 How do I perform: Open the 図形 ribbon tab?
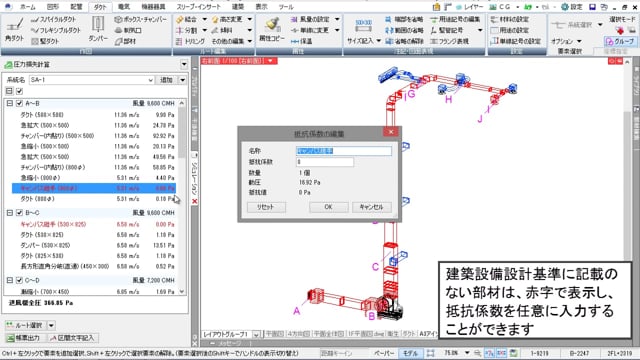click(x=53, y=7)
